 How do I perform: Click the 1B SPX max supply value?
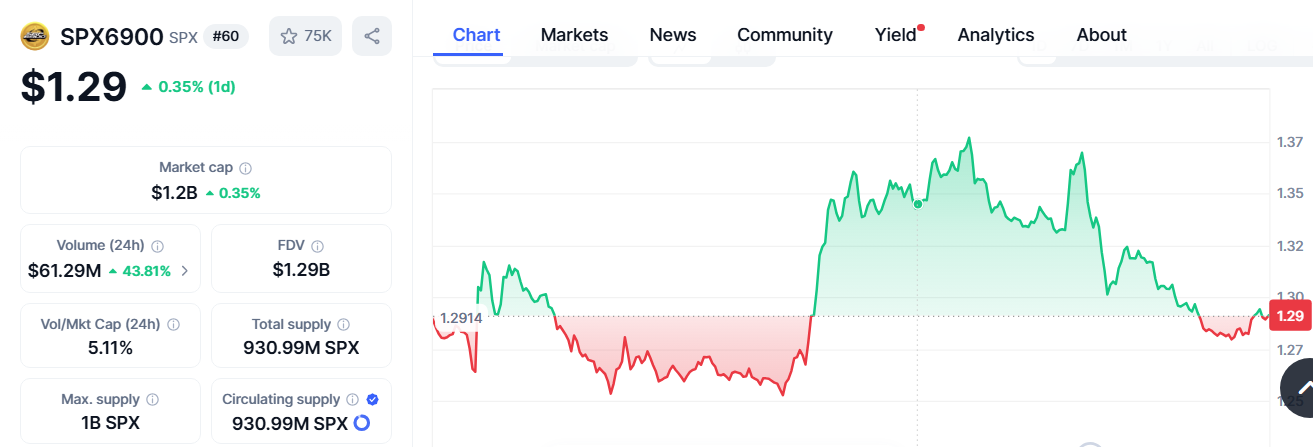110,423
